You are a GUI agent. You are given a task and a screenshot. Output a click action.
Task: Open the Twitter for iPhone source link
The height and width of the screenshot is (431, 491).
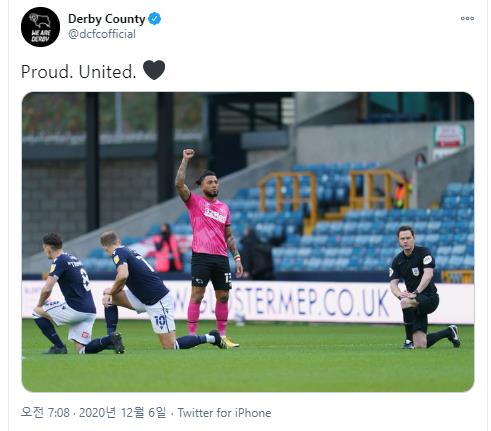click(x=224, y=413)
